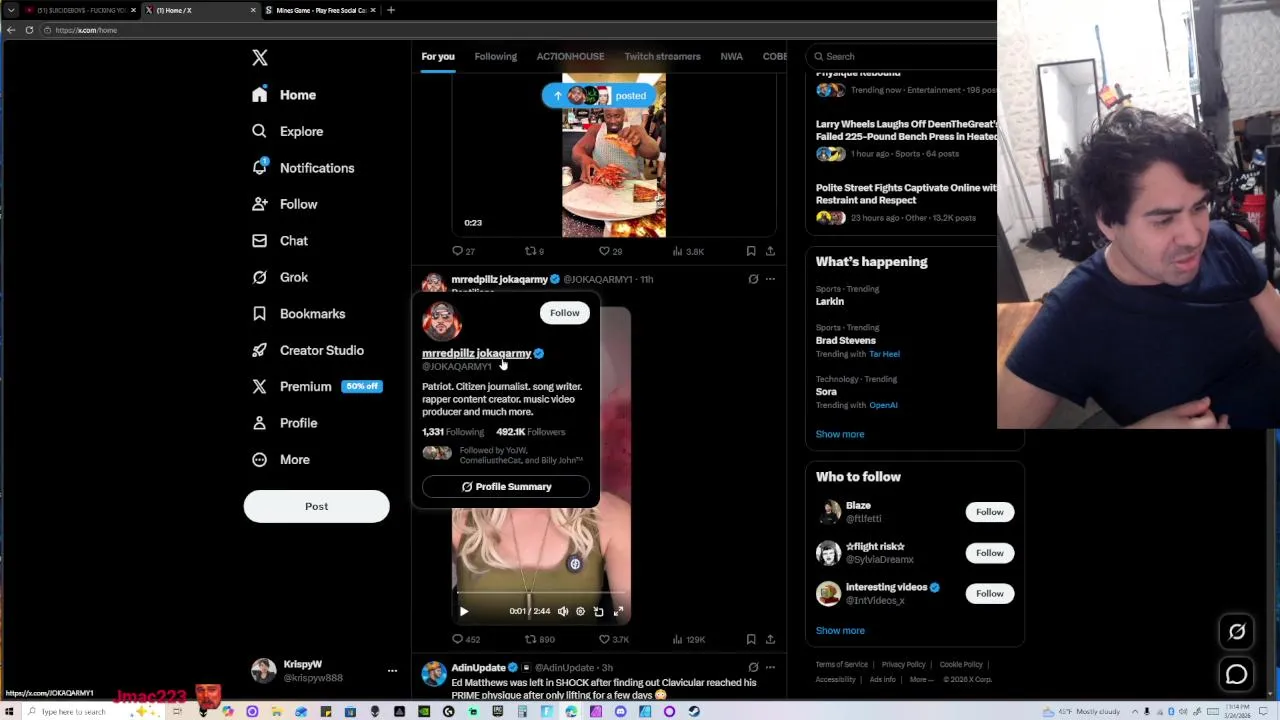Screen dimensions: 1280x720
Task: Open footer More dropdown
Action: pyautogui.click(x=921, y=680)
